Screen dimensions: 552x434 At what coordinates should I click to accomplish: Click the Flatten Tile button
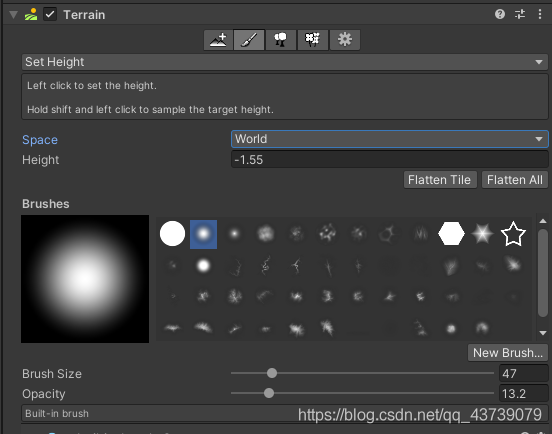440,180
